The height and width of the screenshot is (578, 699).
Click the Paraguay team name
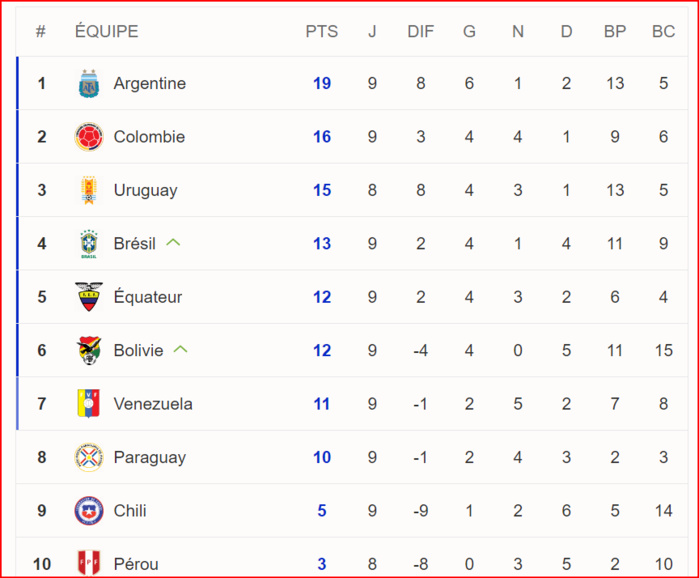pyautogui.click(x=149, y=458)
